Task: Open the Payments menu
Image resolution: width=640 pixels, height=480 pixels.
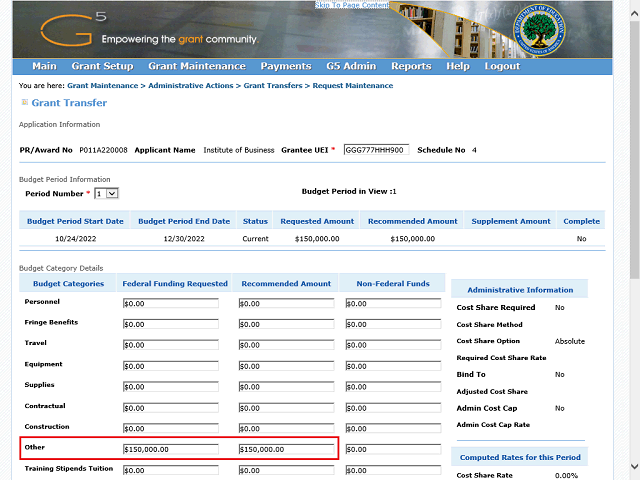Action: [x=285, y=66]
